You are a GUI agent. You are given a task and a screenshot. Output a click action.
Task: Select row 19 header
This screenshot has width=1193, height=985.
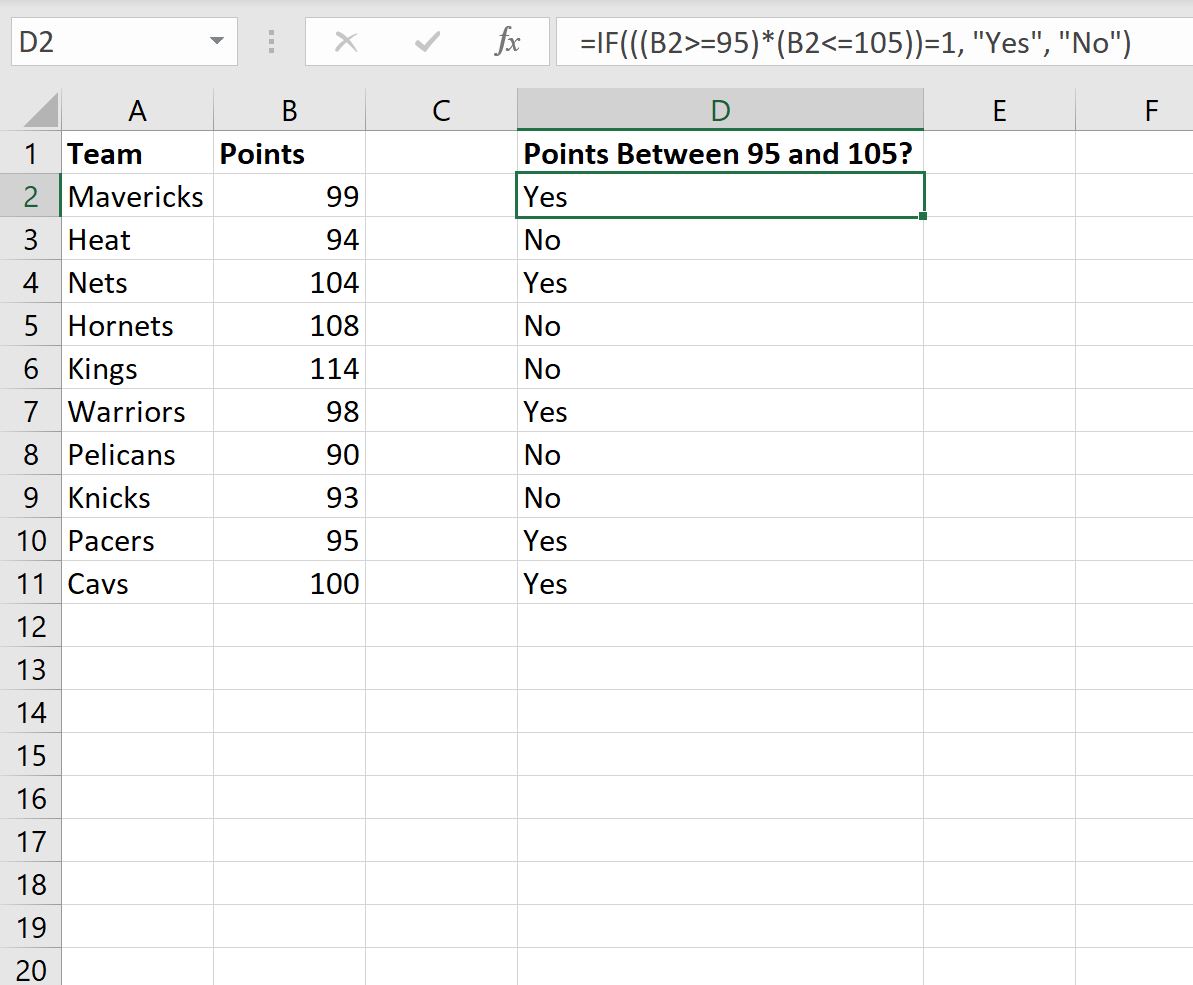pos(30,927)
